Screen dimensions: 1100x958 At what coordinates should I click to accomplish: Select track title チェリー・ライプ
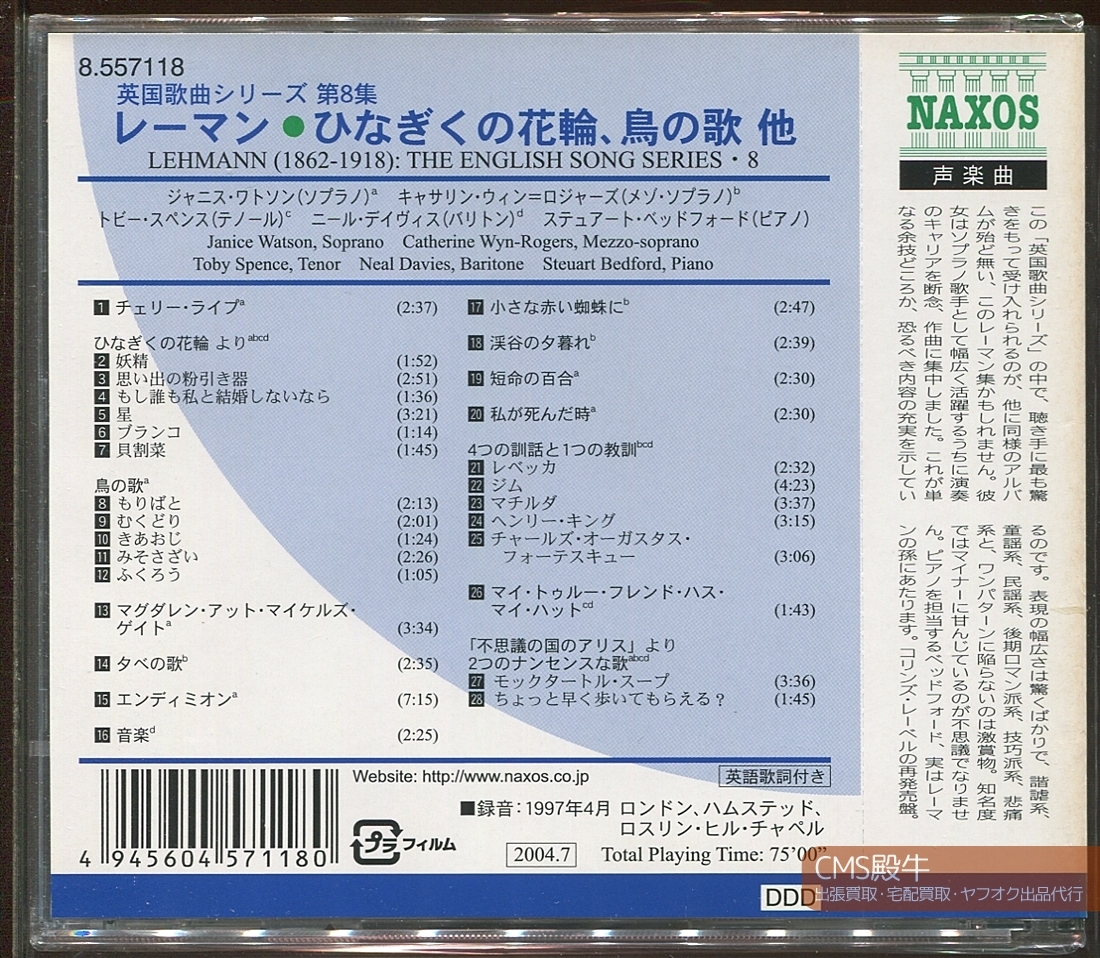[x=179, y=307]
